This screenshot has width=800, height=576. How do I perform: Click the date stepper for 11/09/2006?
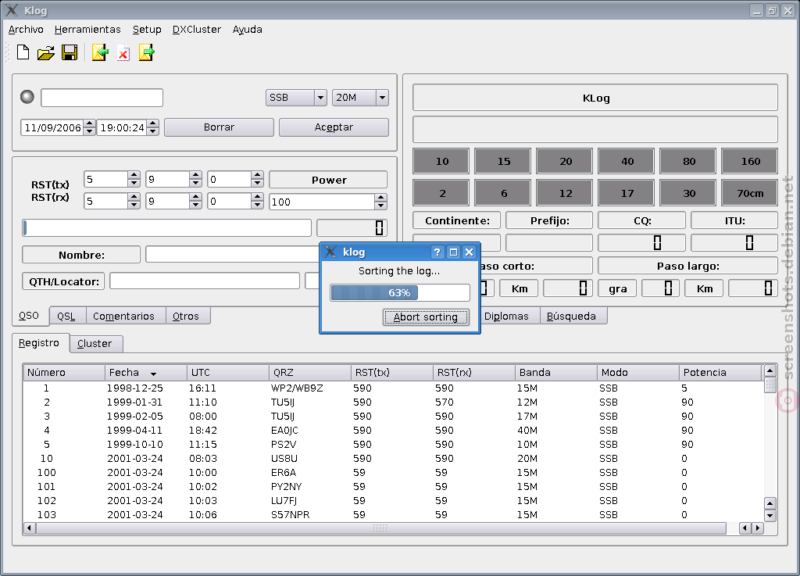click(x=89, y=128)
